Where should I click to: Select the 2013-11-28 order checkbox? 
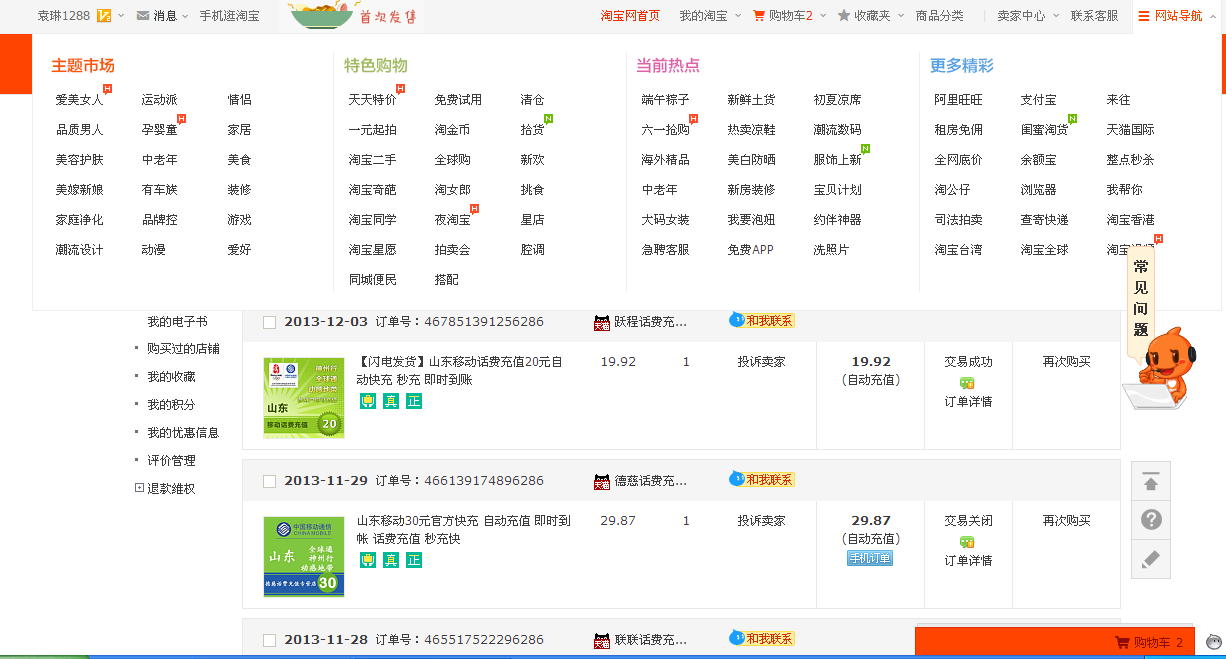click(269, 640)
